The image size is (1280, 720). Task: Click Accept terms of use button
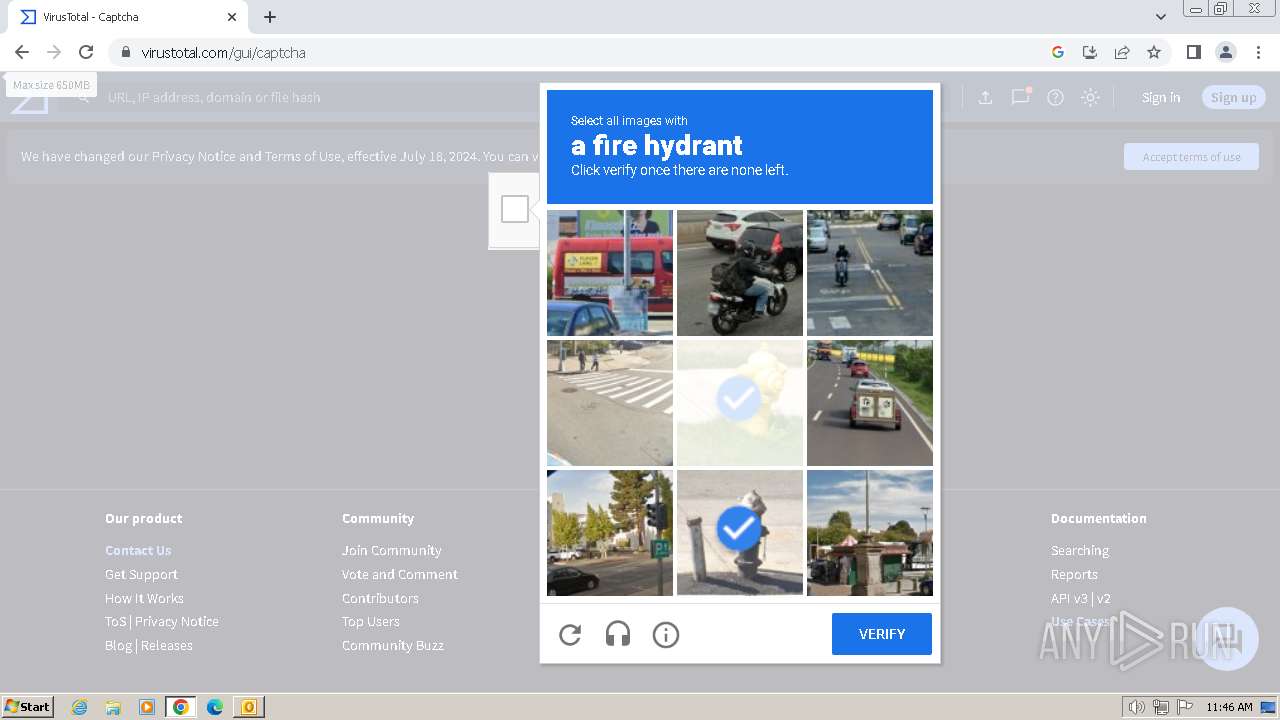[x=1191, y=157]
